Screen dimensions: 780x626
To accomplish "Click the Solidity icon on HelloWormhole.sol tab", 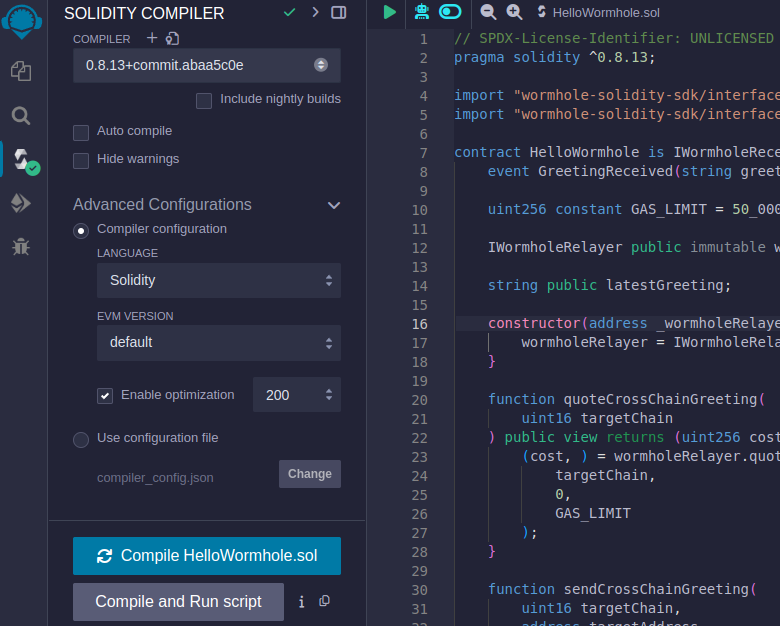I will (x=542, y=12).
